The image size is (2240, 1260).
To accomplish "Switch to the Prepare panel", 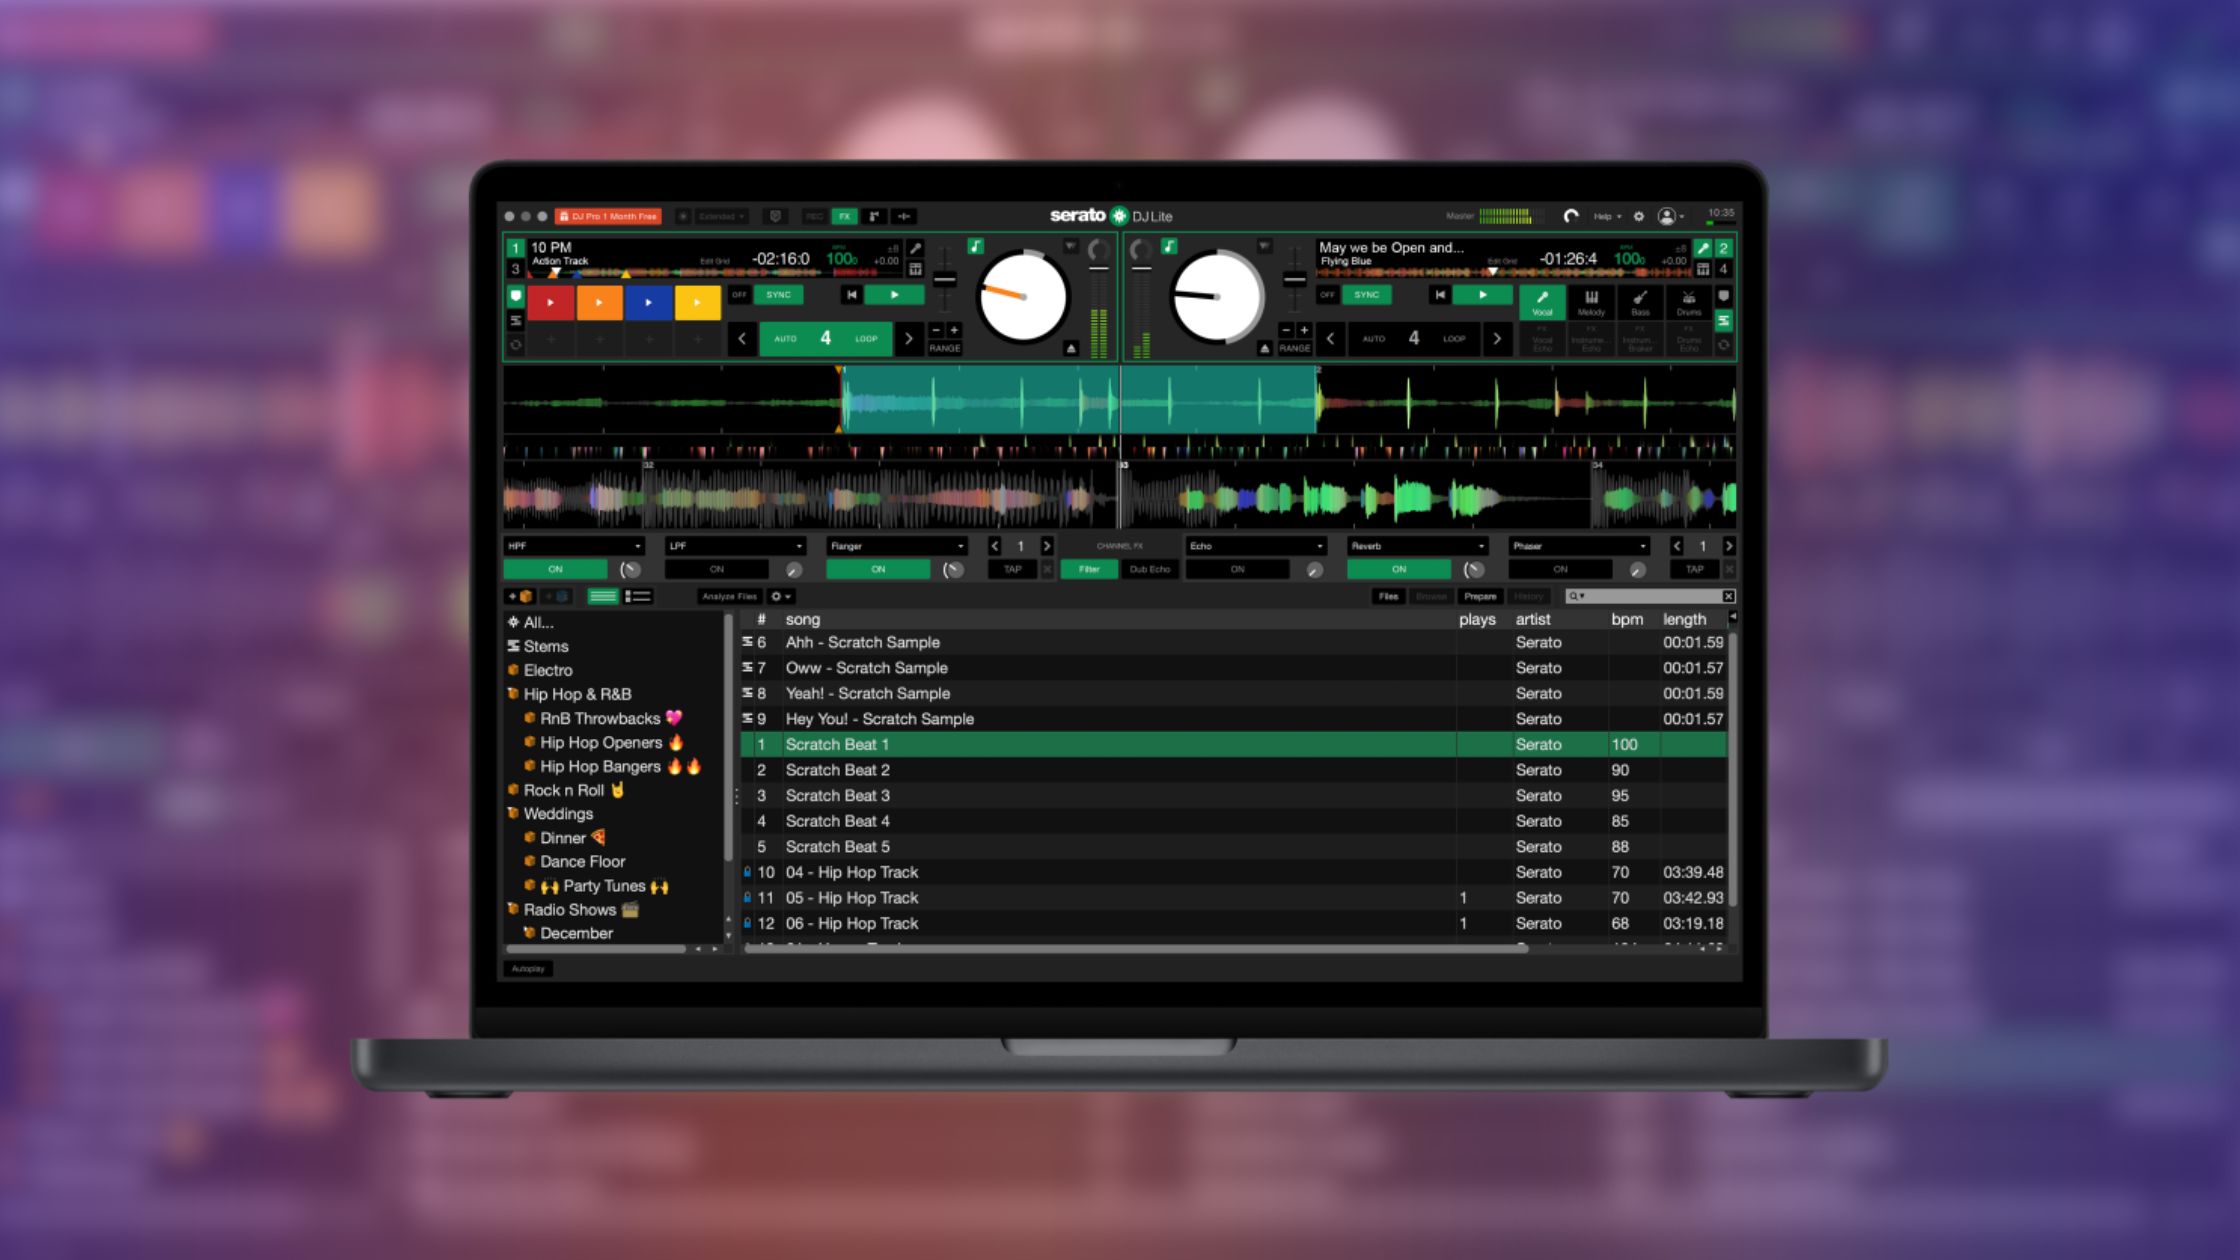I will tap(1480, 596).
